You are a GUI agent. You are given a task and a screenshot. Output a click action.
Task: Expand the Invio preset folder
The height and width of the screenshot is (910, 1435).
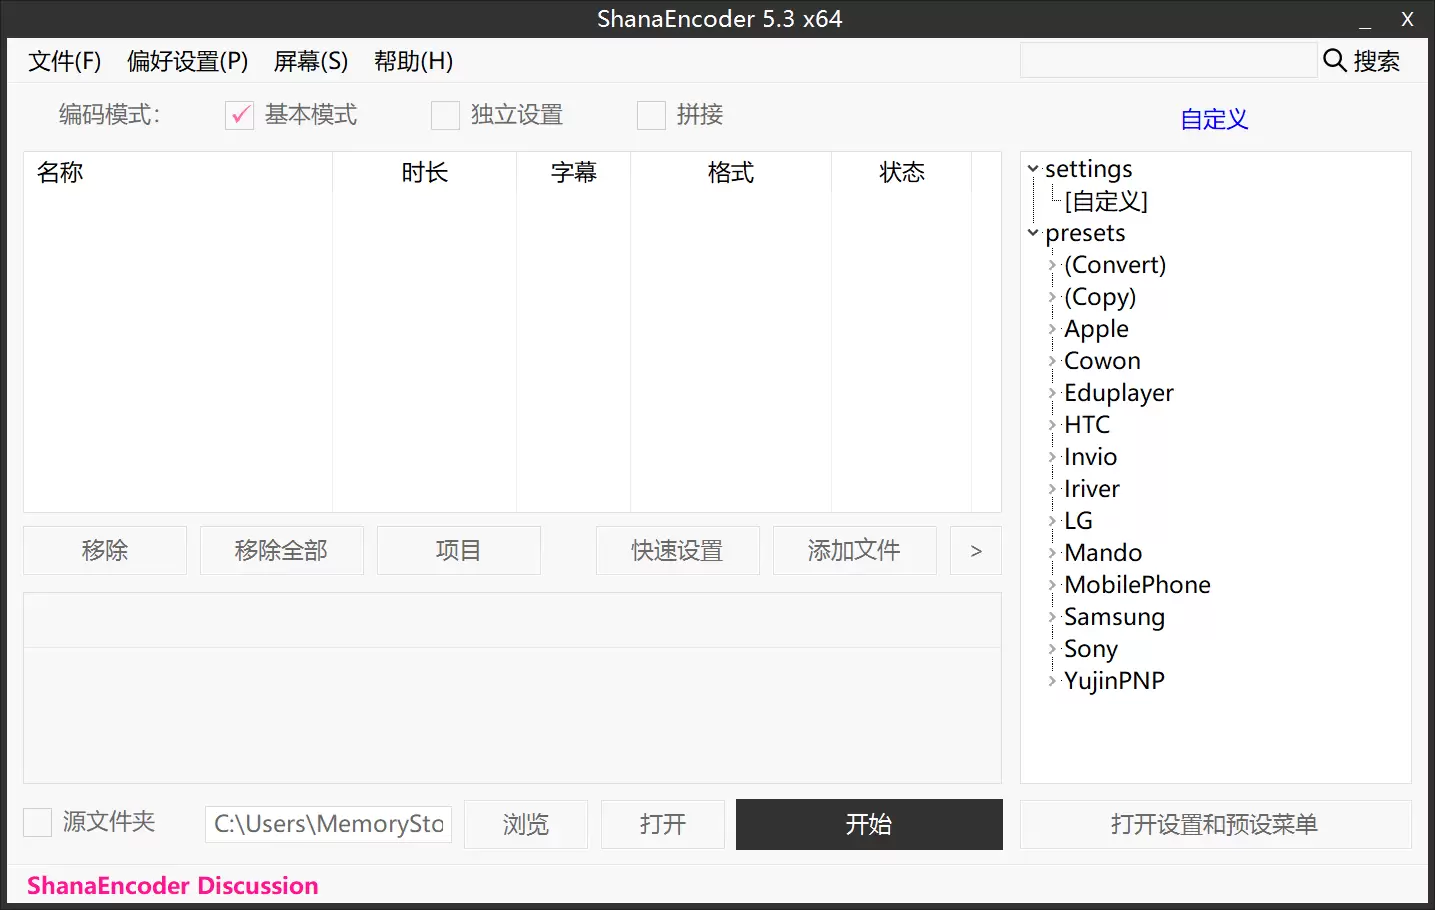pos(1052,457)
